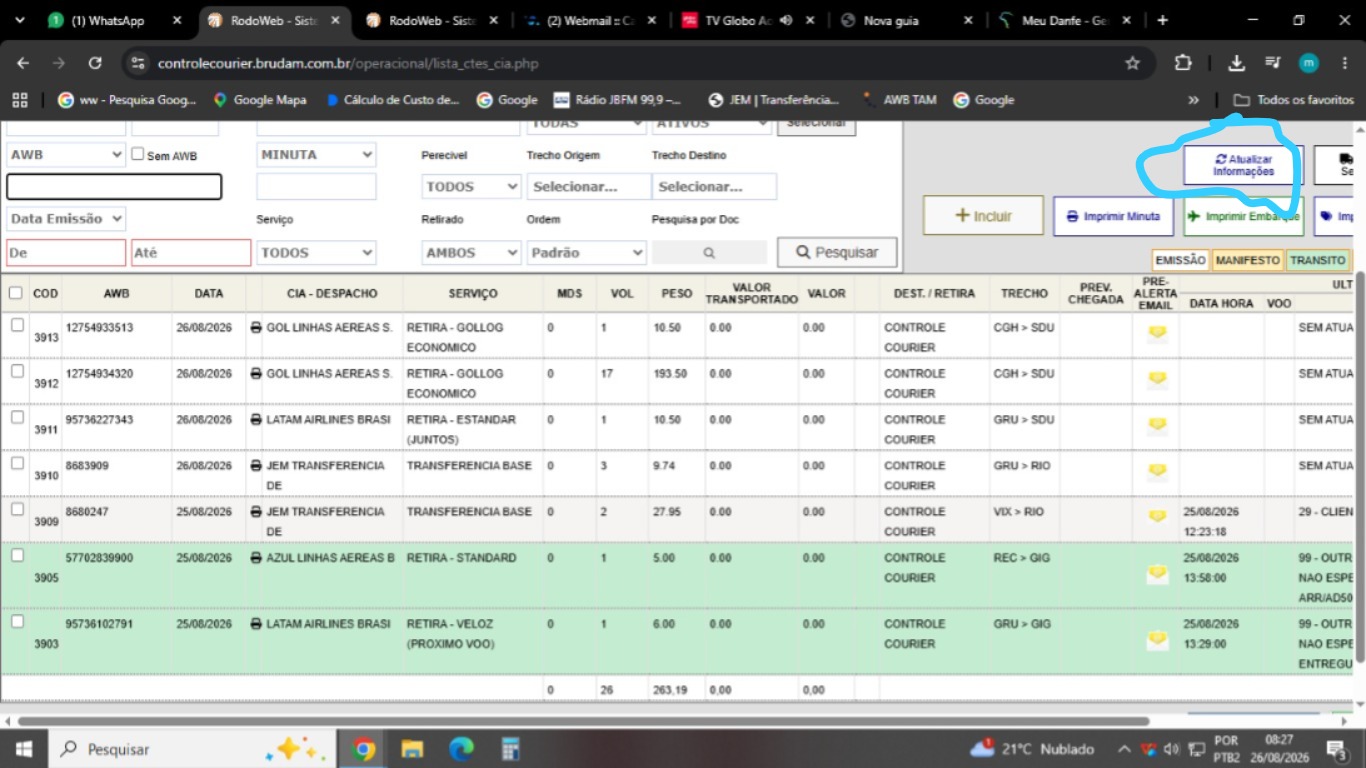
Task: Open the Trecho Destino selector
Action: click(x=714, y=187)
